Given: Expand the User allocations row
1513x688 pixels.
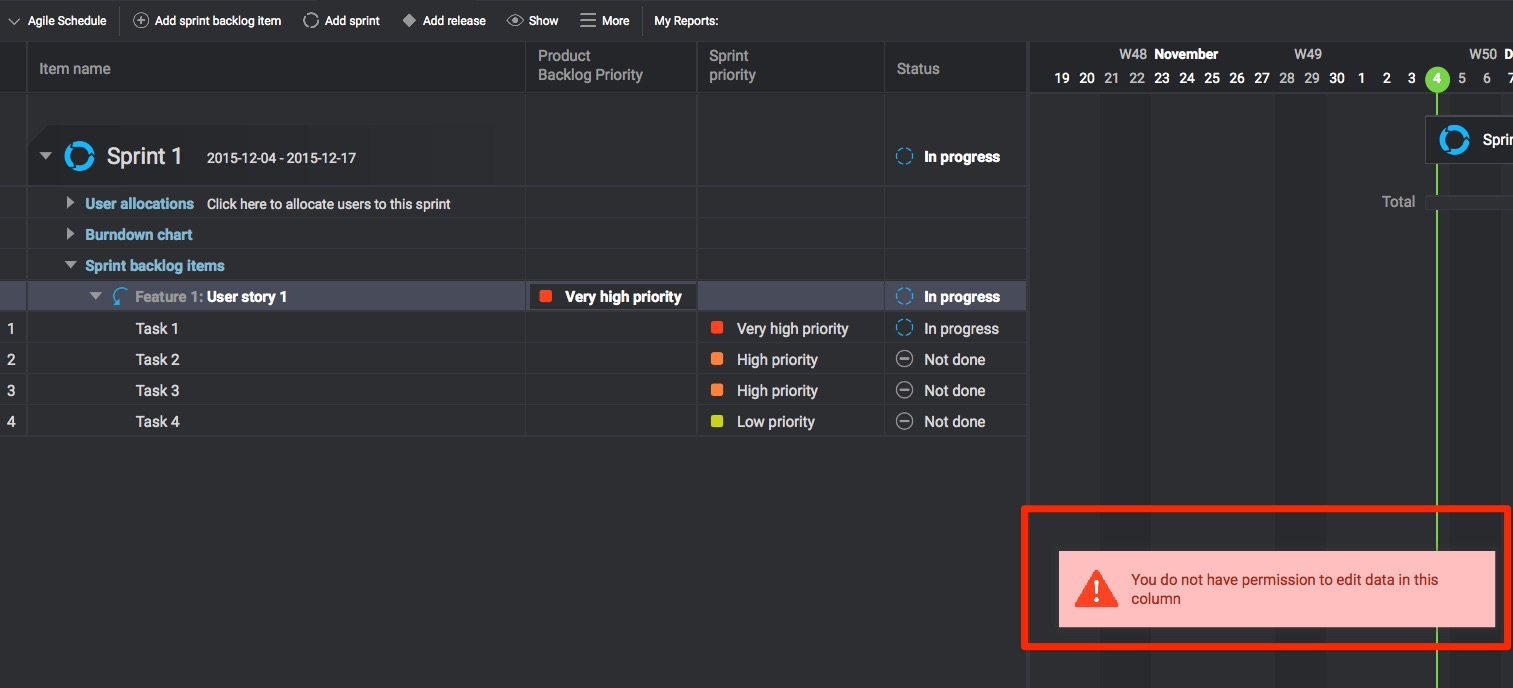Looking at the screenshot, I should point(70,203).
